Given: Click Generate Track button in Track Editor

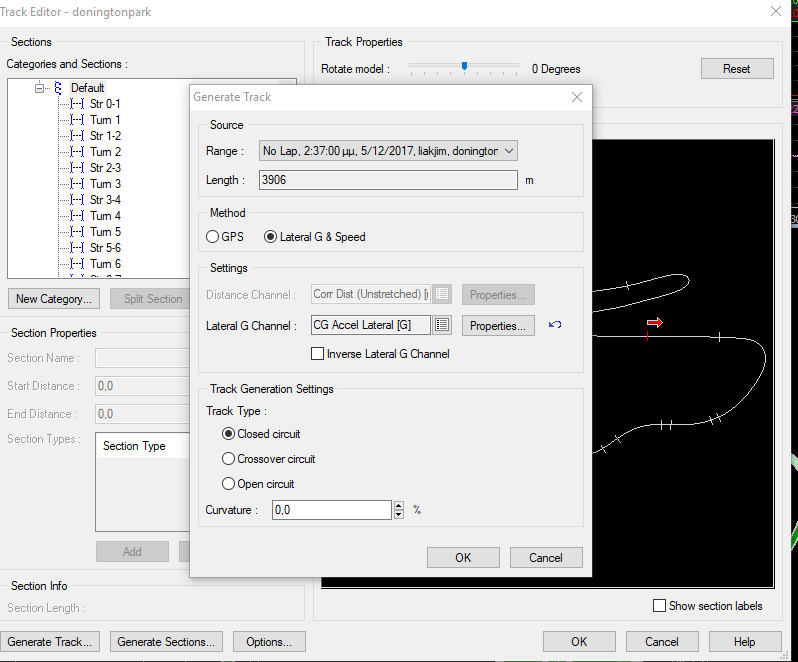Looking at the screenshot, I should 50,642.
